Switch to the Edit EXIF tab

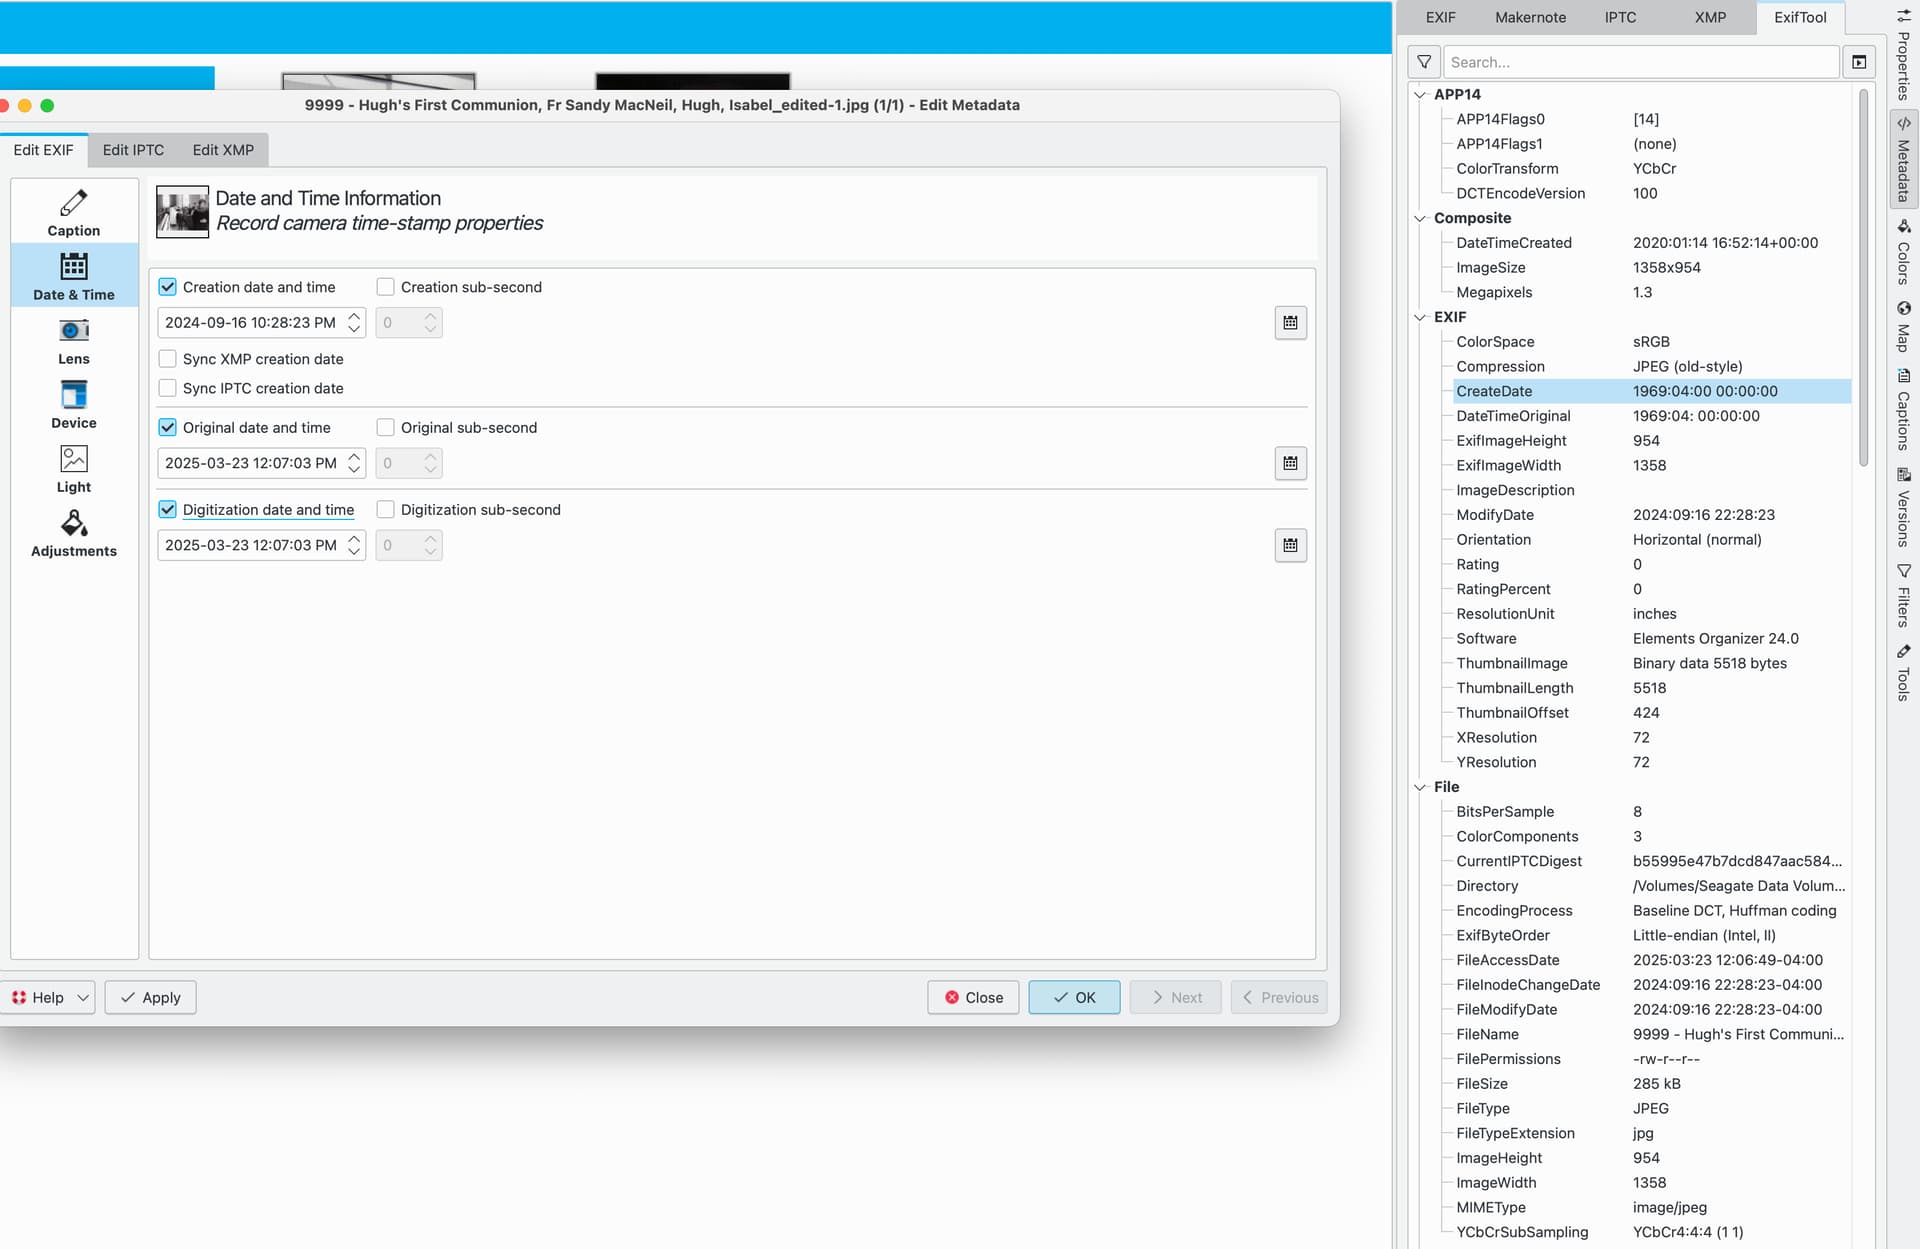point(43,150)
